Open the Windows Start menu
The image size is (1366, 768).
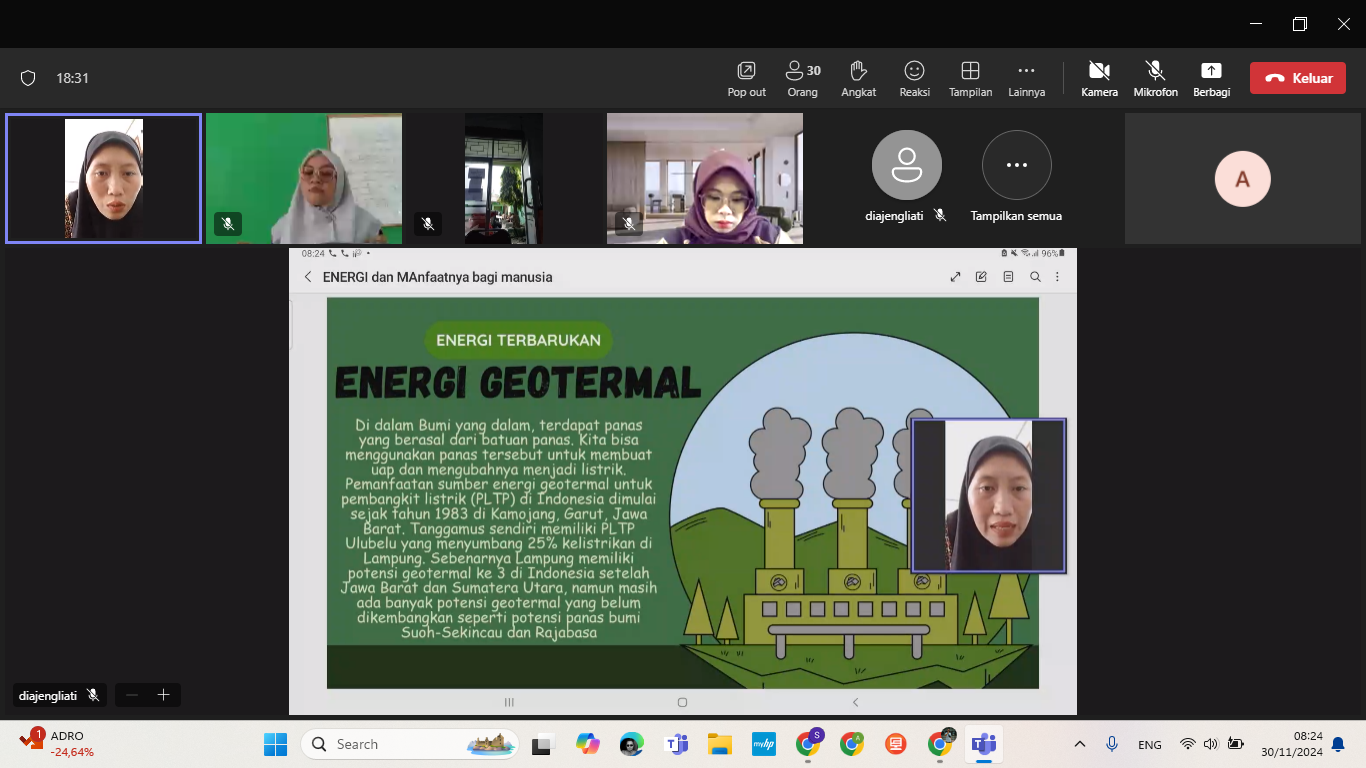[x=275, y=744]
